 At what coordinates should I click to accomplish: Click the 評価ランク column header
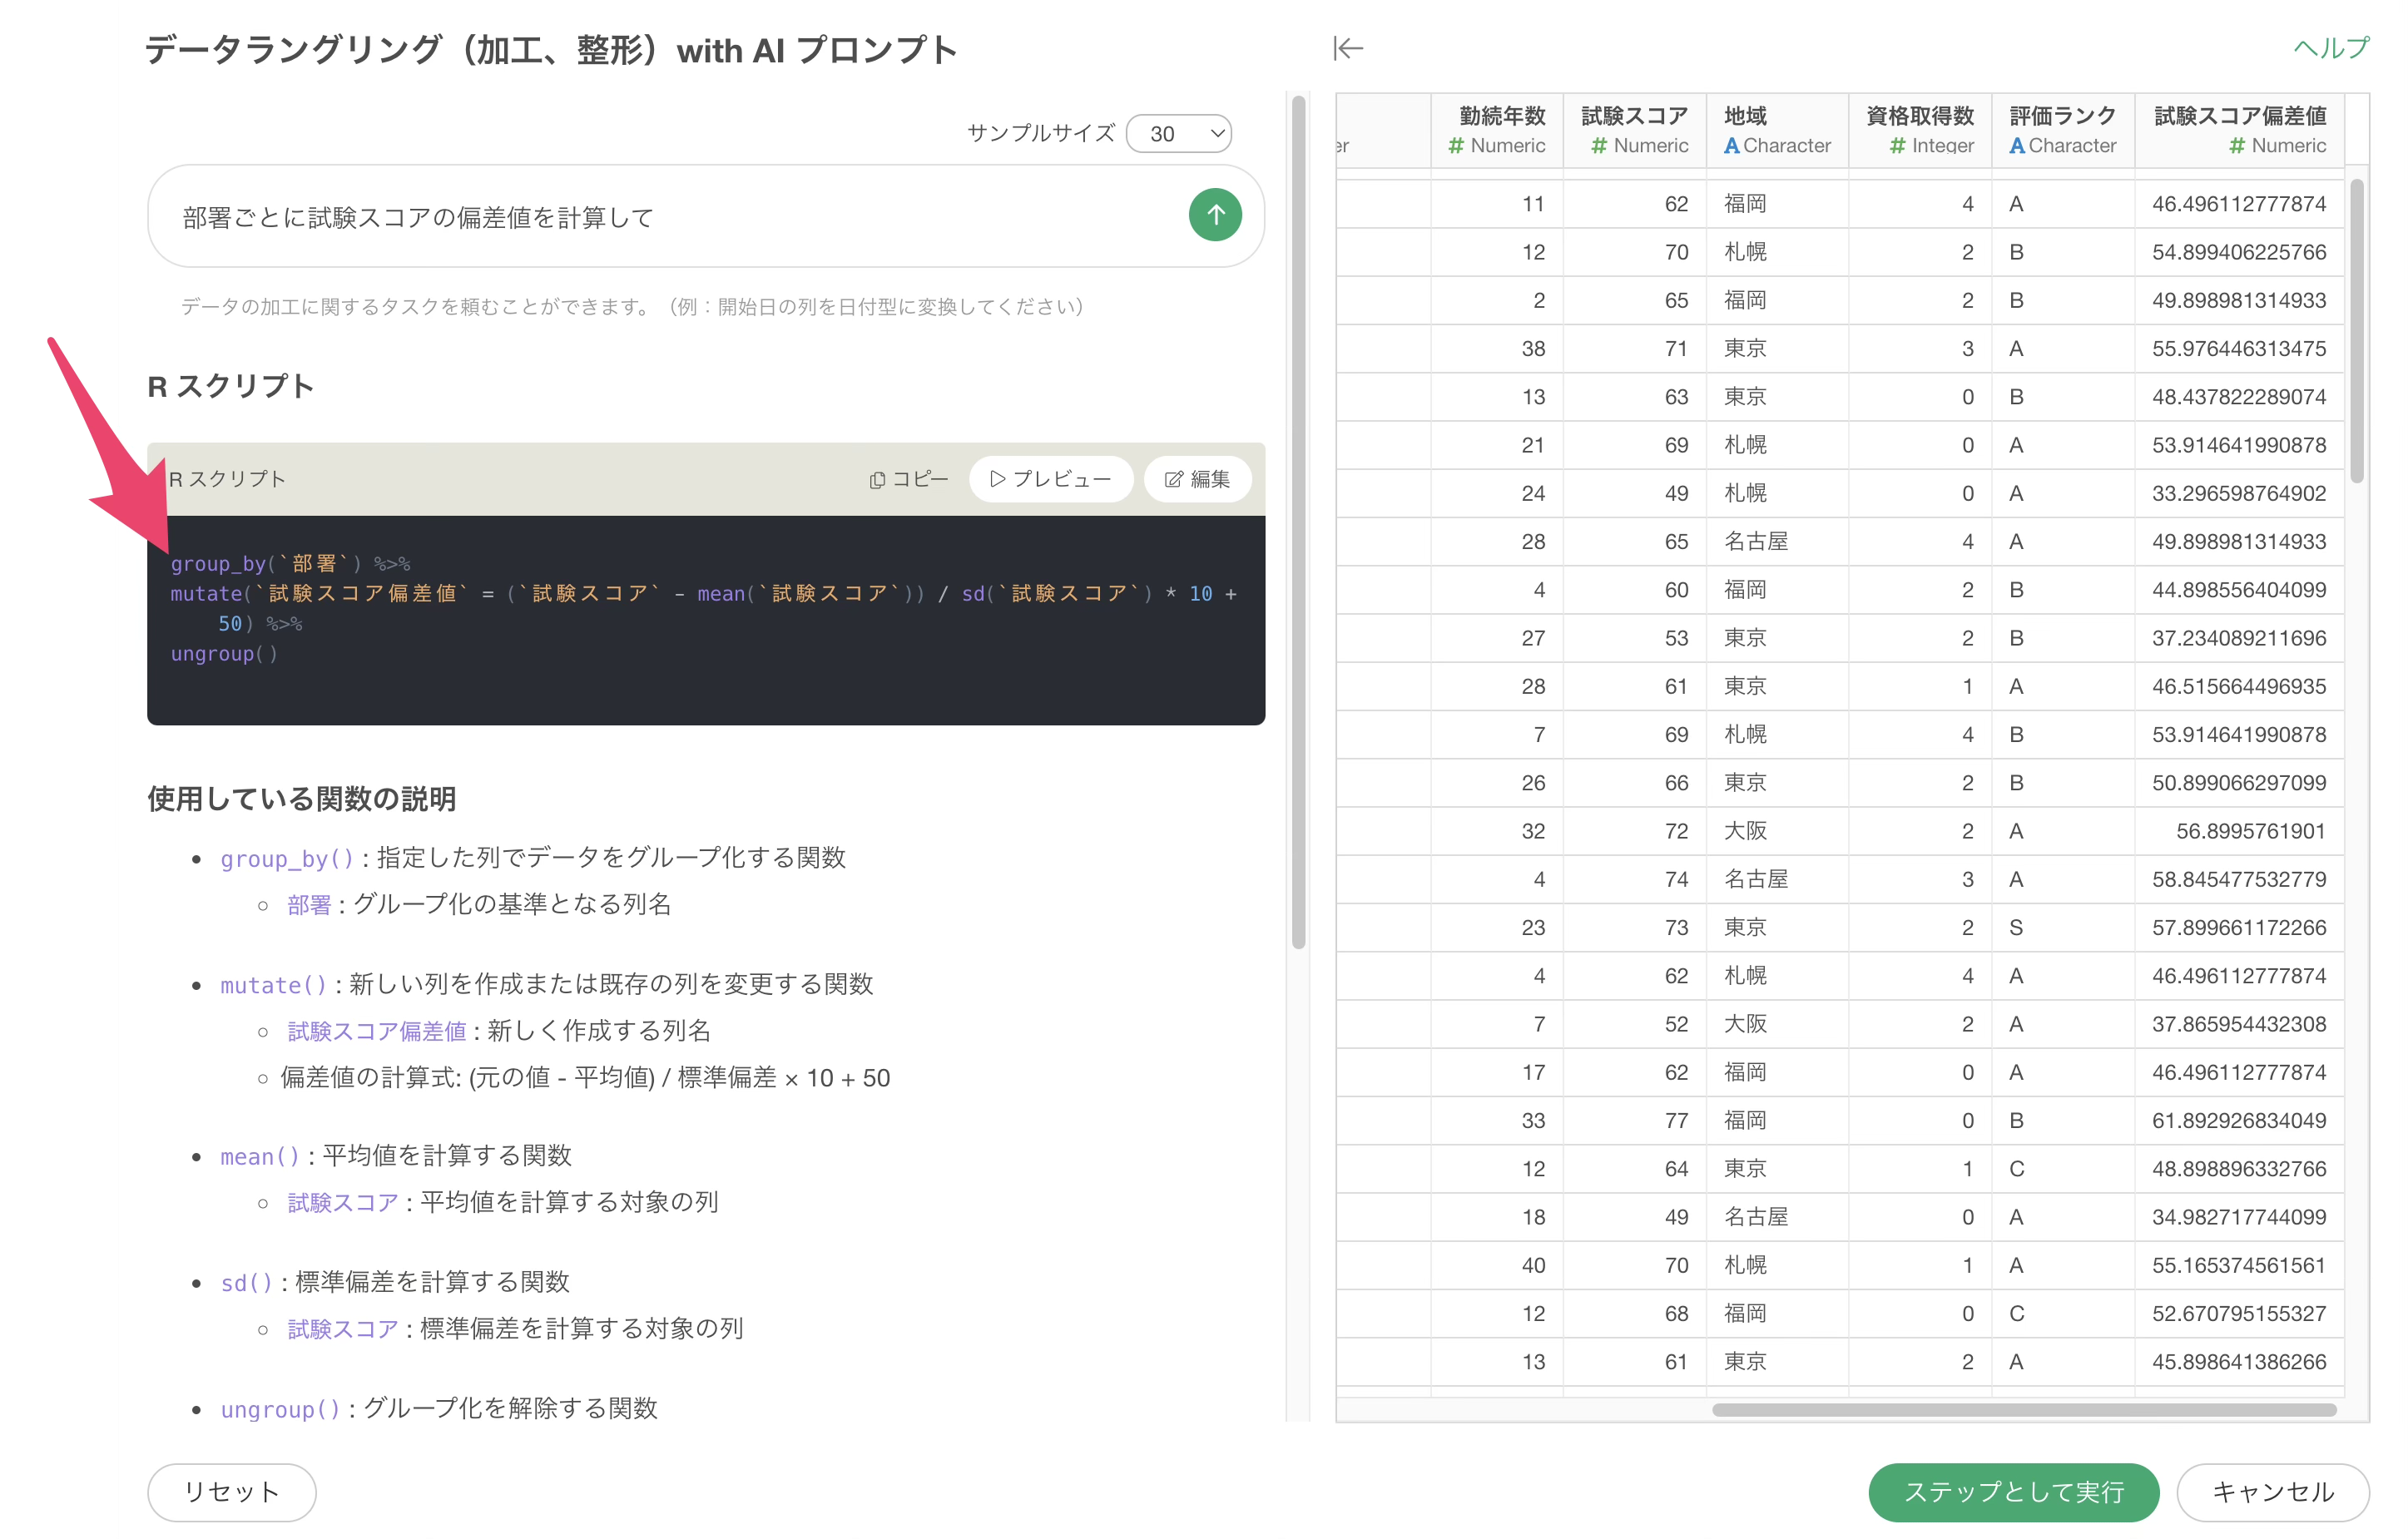[2062, 116]
